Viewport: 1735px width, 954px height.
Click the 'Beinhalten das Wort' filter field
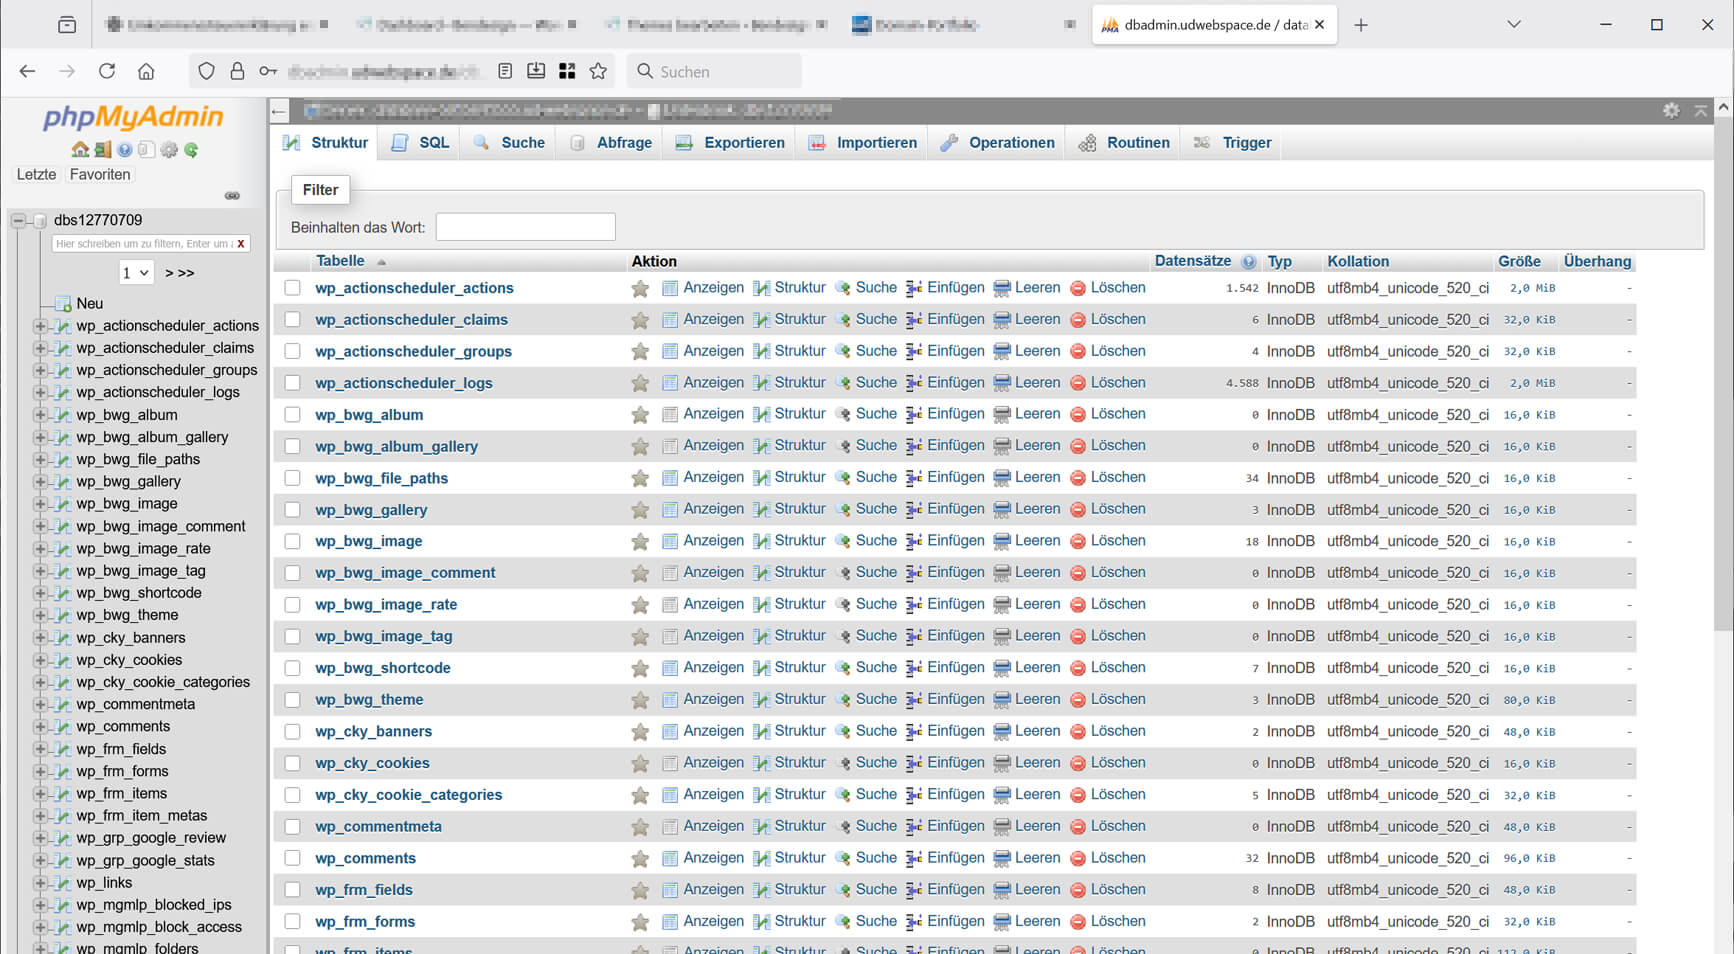click(525, 227)
